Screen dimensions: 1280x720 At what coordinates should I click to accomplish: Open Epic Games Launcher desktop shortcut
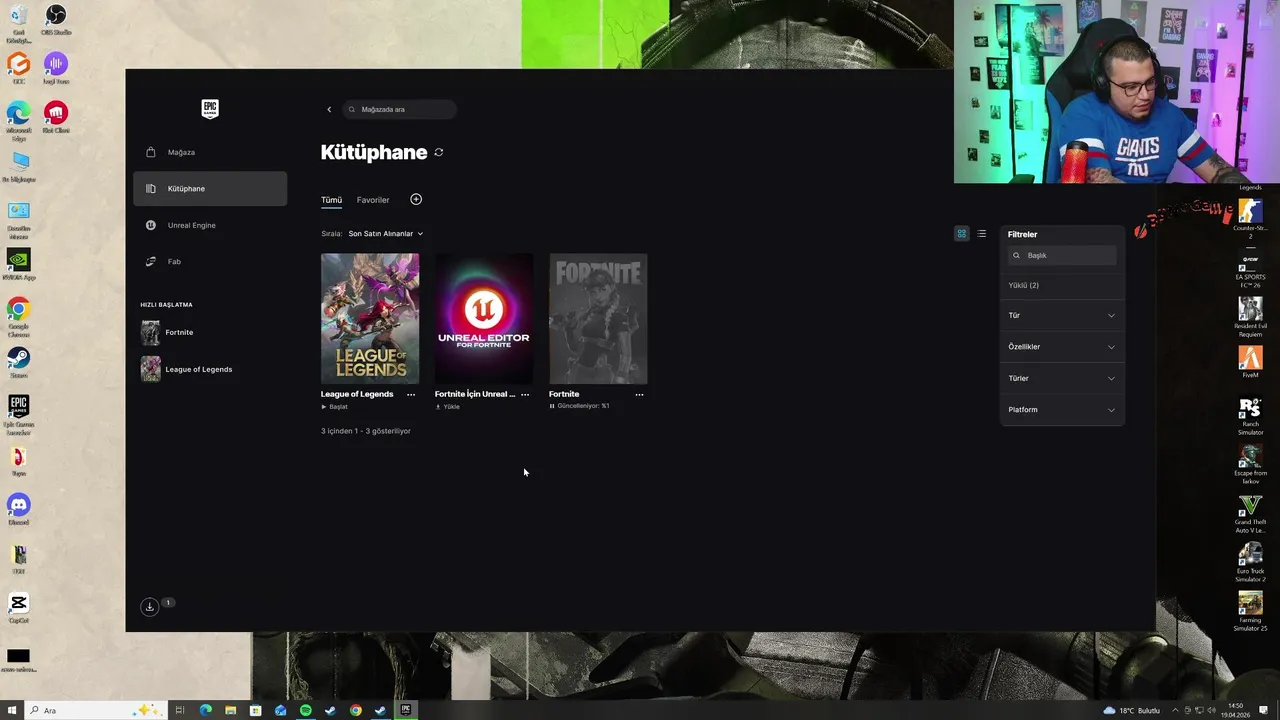pos(18,414)
